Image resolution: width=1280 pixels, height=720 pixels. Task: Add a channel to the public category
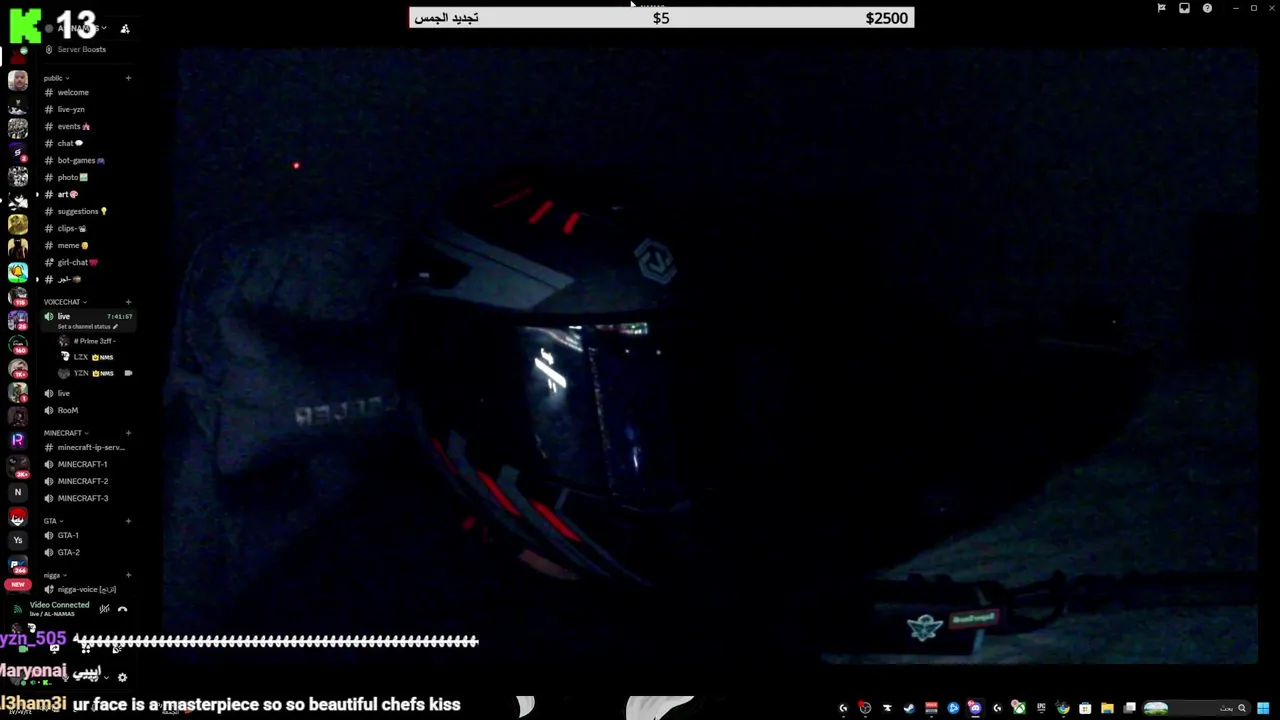point(128,78)
